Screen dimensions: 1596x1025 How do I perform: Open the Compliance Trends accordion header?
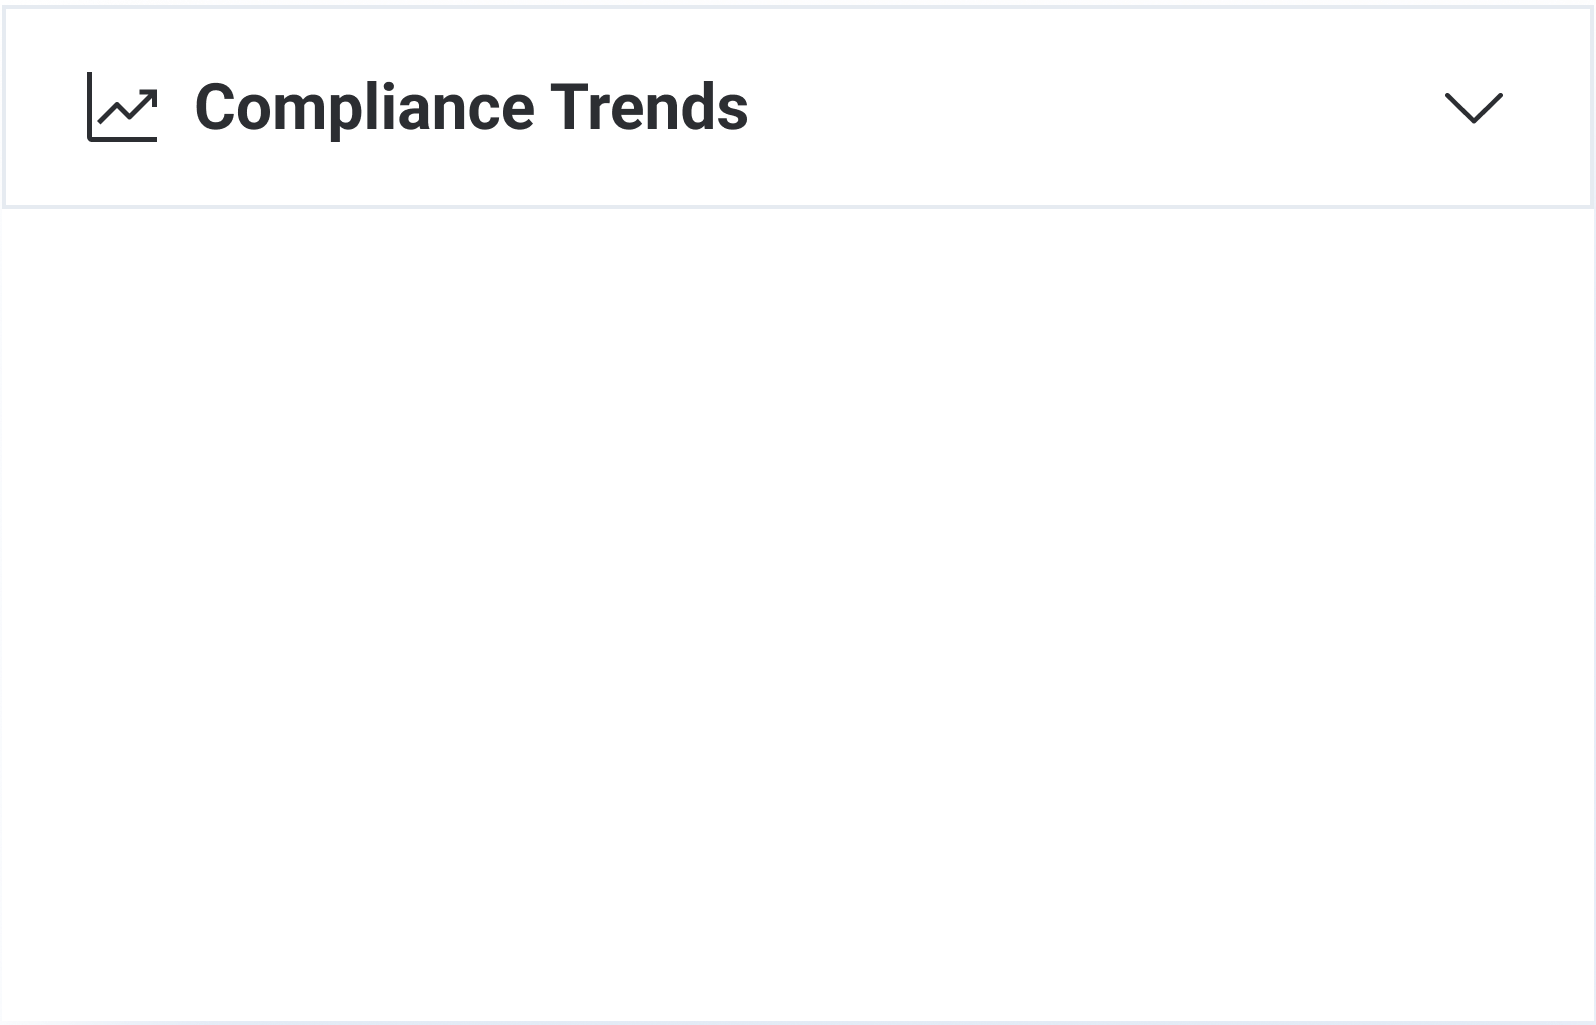point(798,107)
